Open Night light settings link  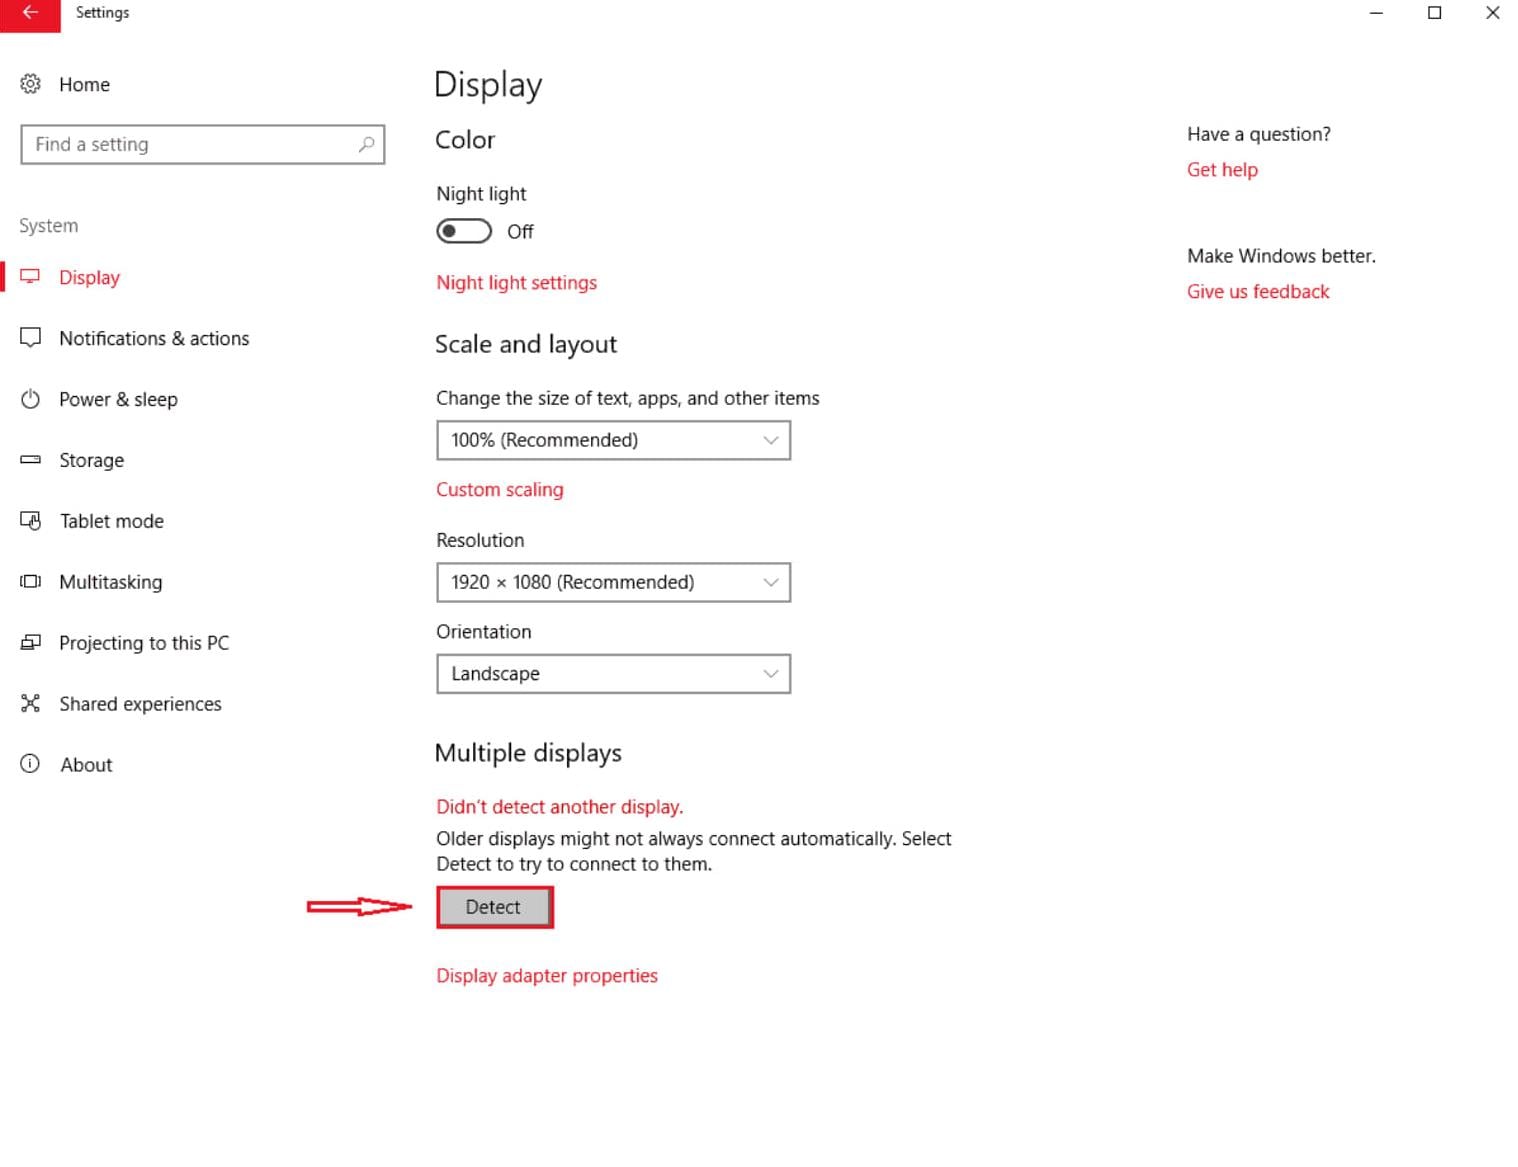coord(516,283)
